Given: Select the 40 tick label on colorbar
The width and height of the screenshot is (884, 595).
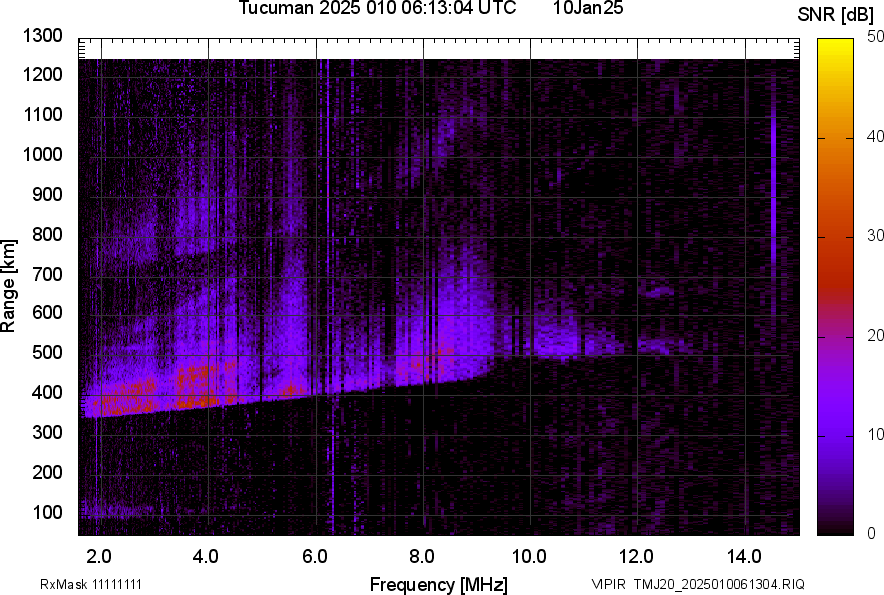Looking at the screenshot, I should coord(876,137).
